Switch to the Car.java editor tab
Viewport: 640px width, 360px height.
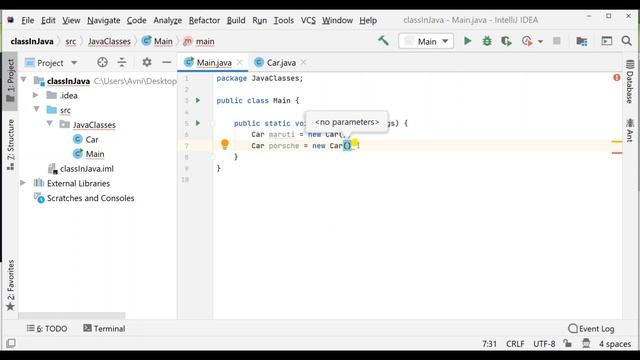tap(280, 62)
